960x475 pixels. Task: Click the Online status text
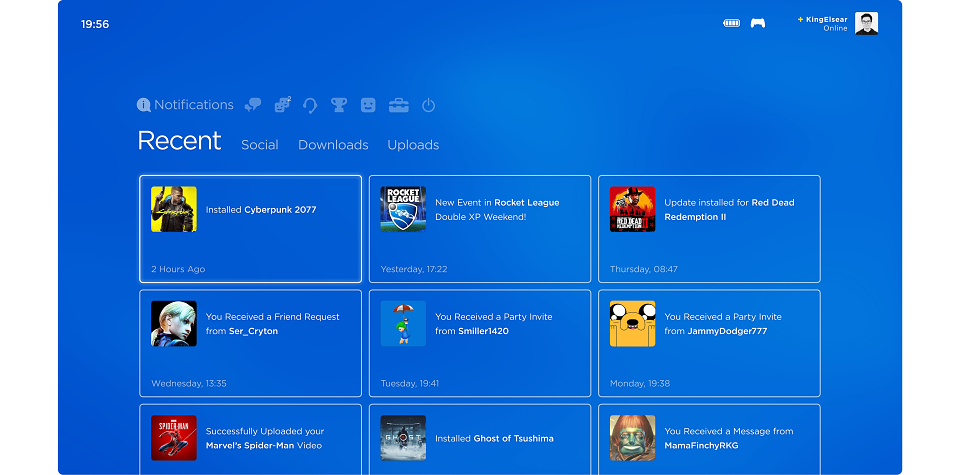[x=835, y=29]
